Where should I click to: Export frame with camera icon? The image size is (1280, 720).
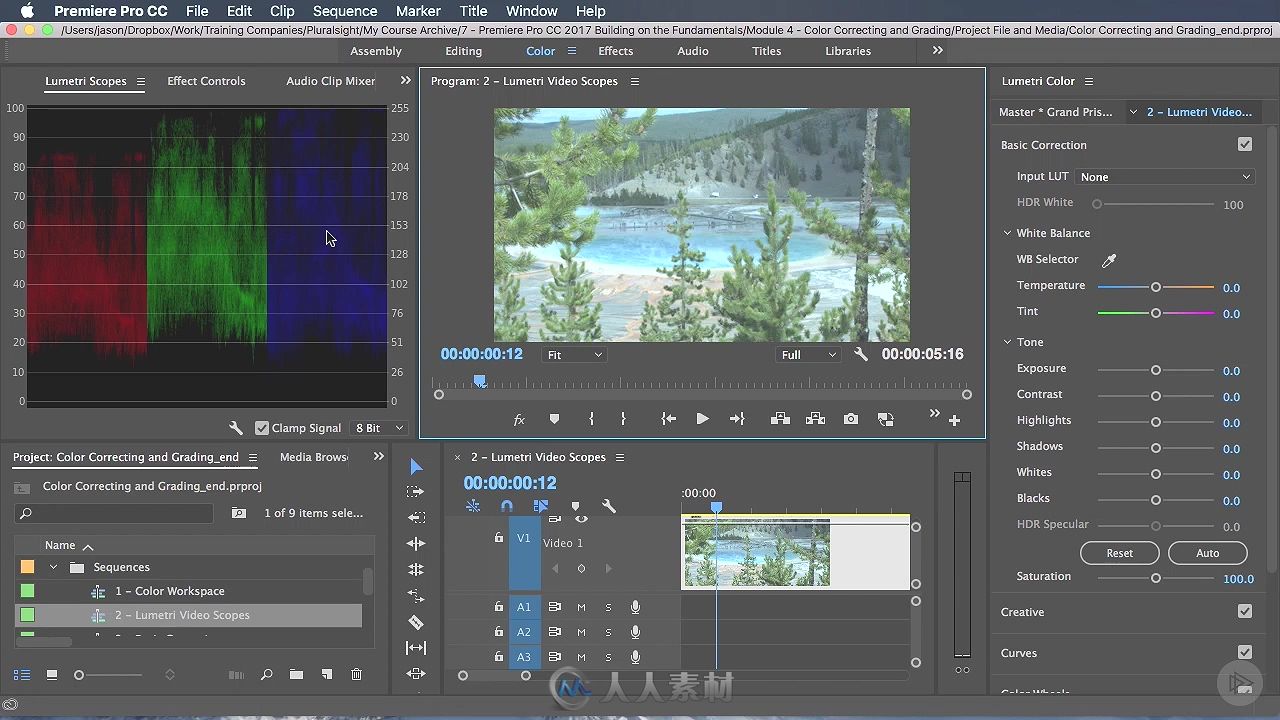850,419
